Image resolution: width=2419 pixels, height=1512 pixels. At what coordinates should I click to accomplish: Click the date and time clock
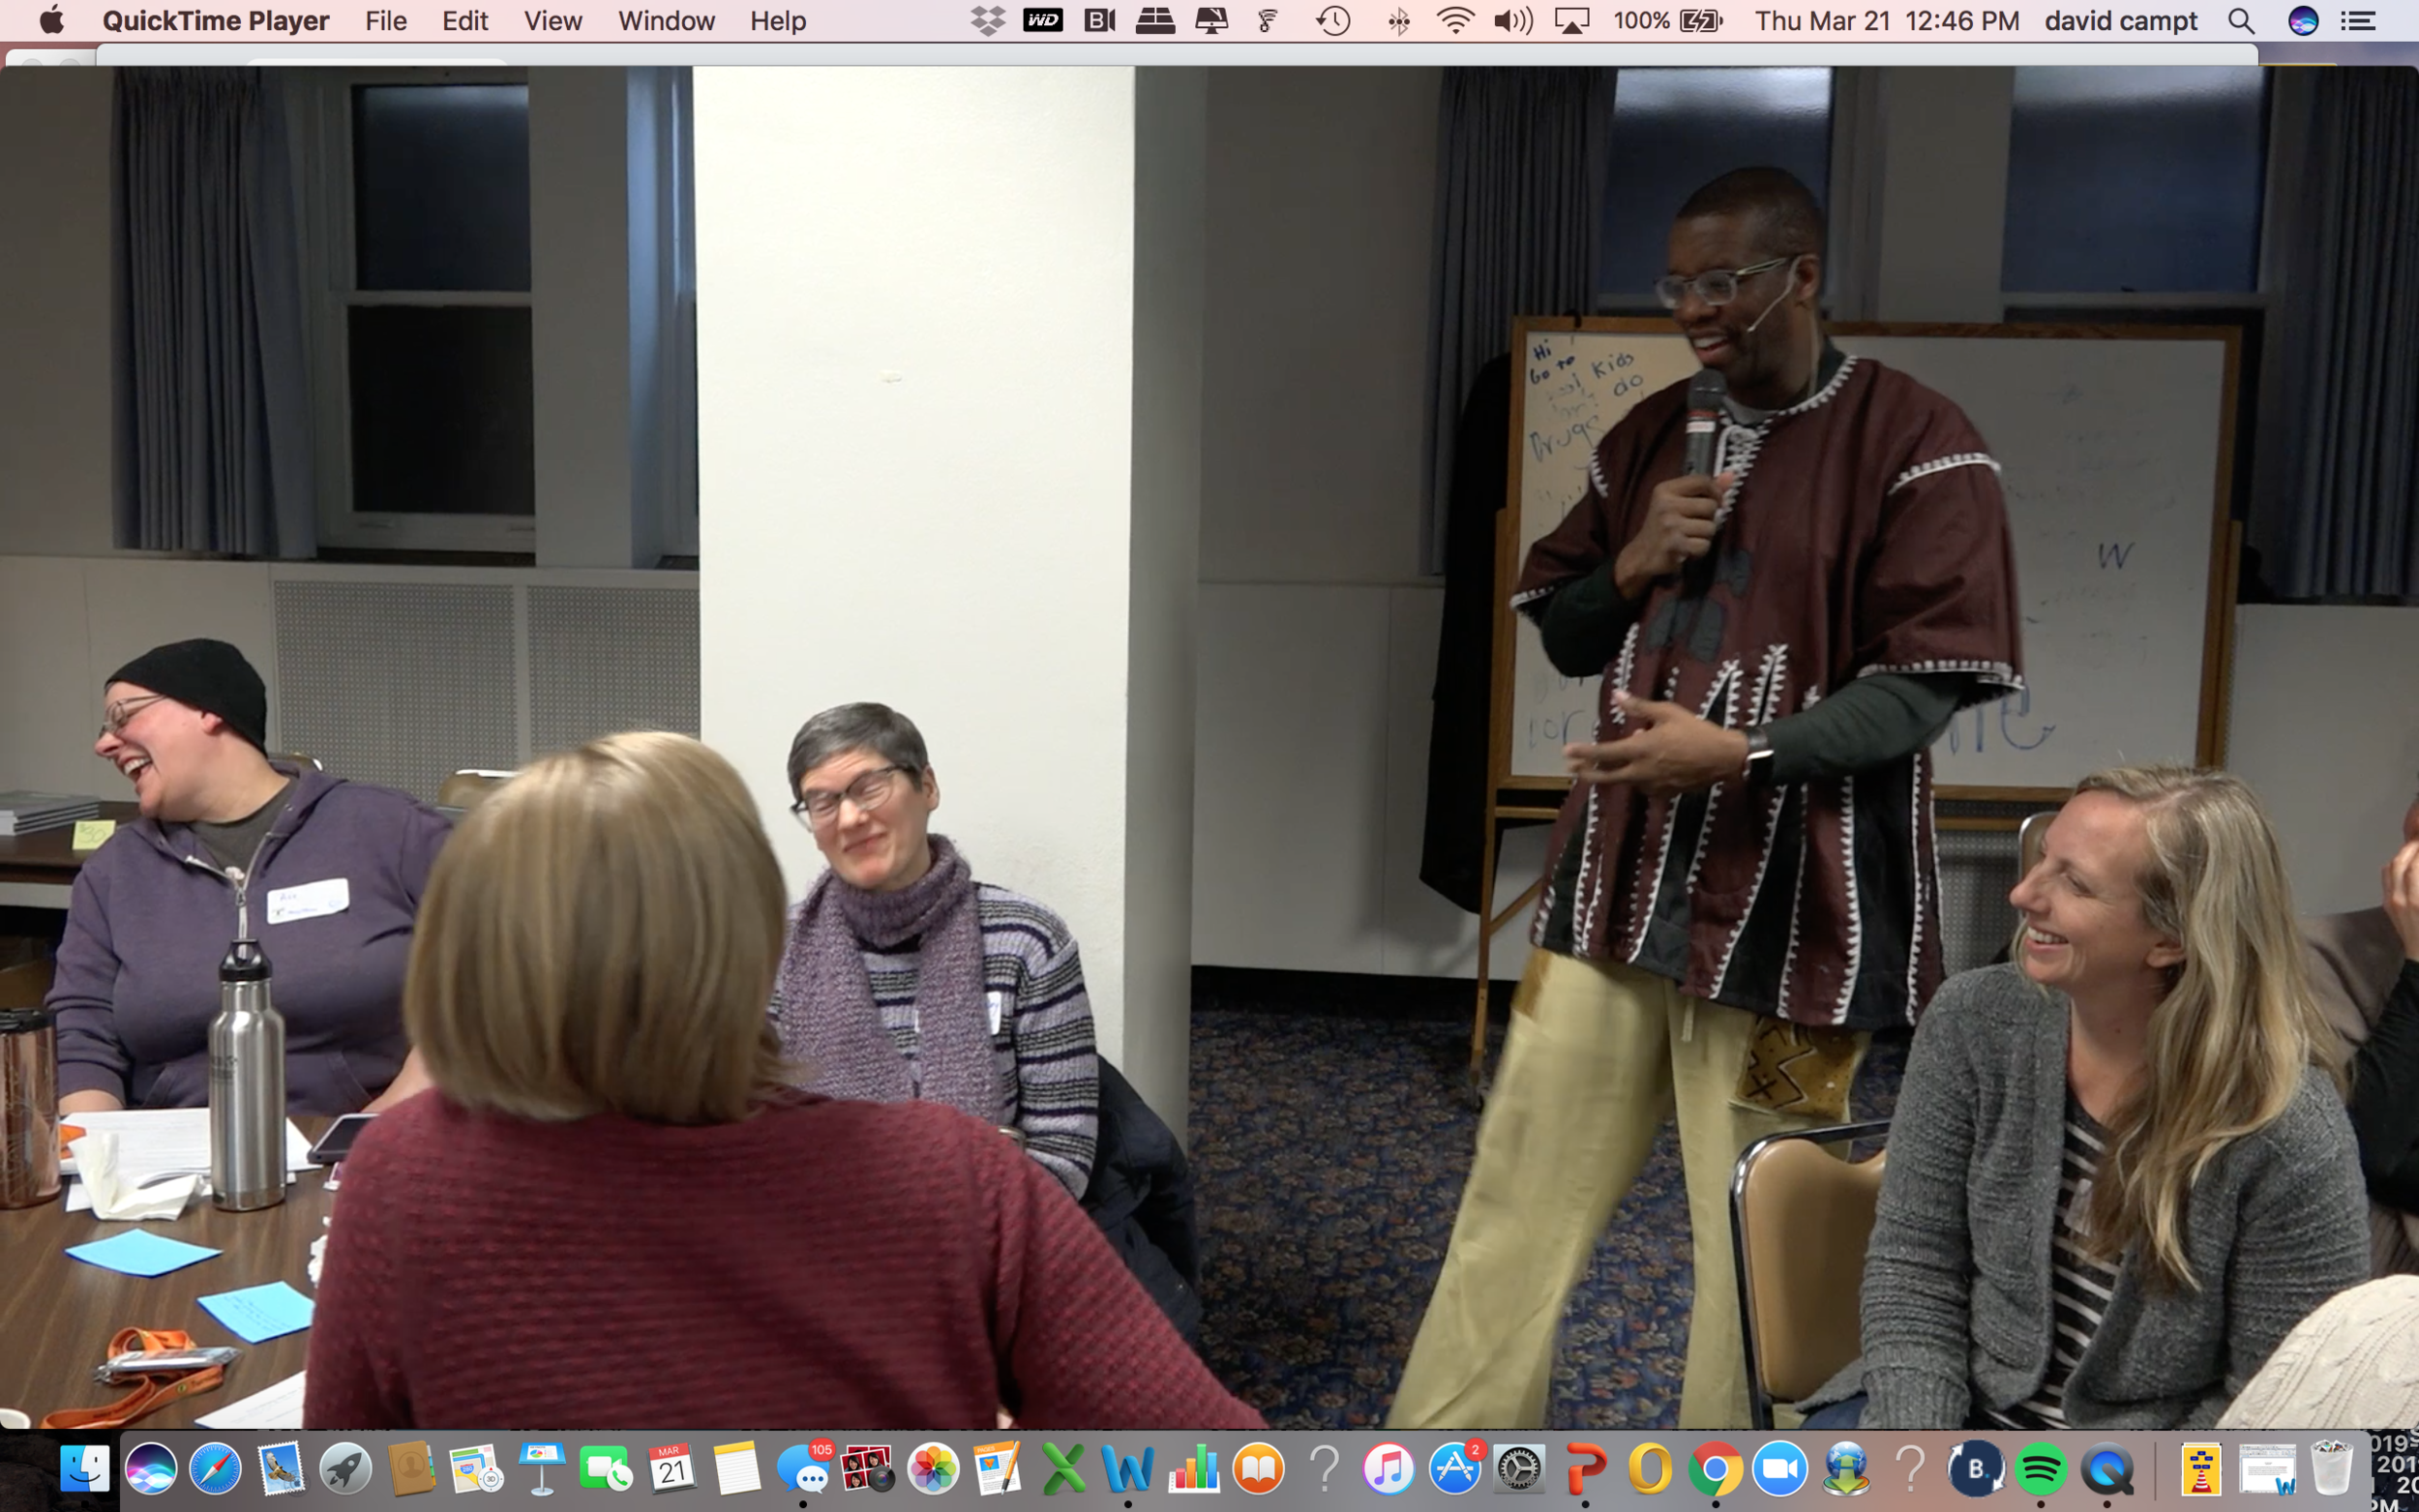1886,20
